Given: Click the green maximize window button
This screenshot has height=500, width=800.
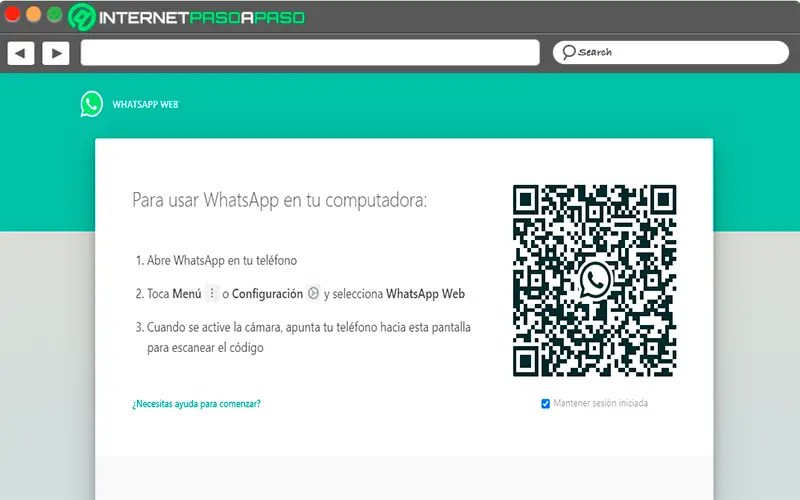Looking at the screenshot, I should [55, 14].
